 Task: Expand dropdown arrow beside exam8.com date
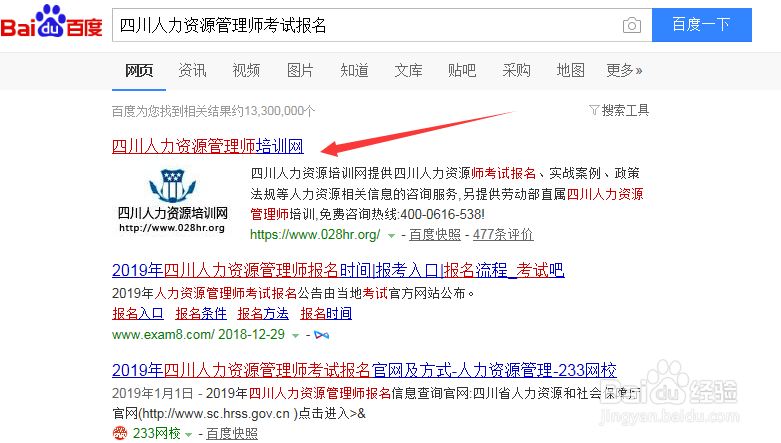coord(295,336)
